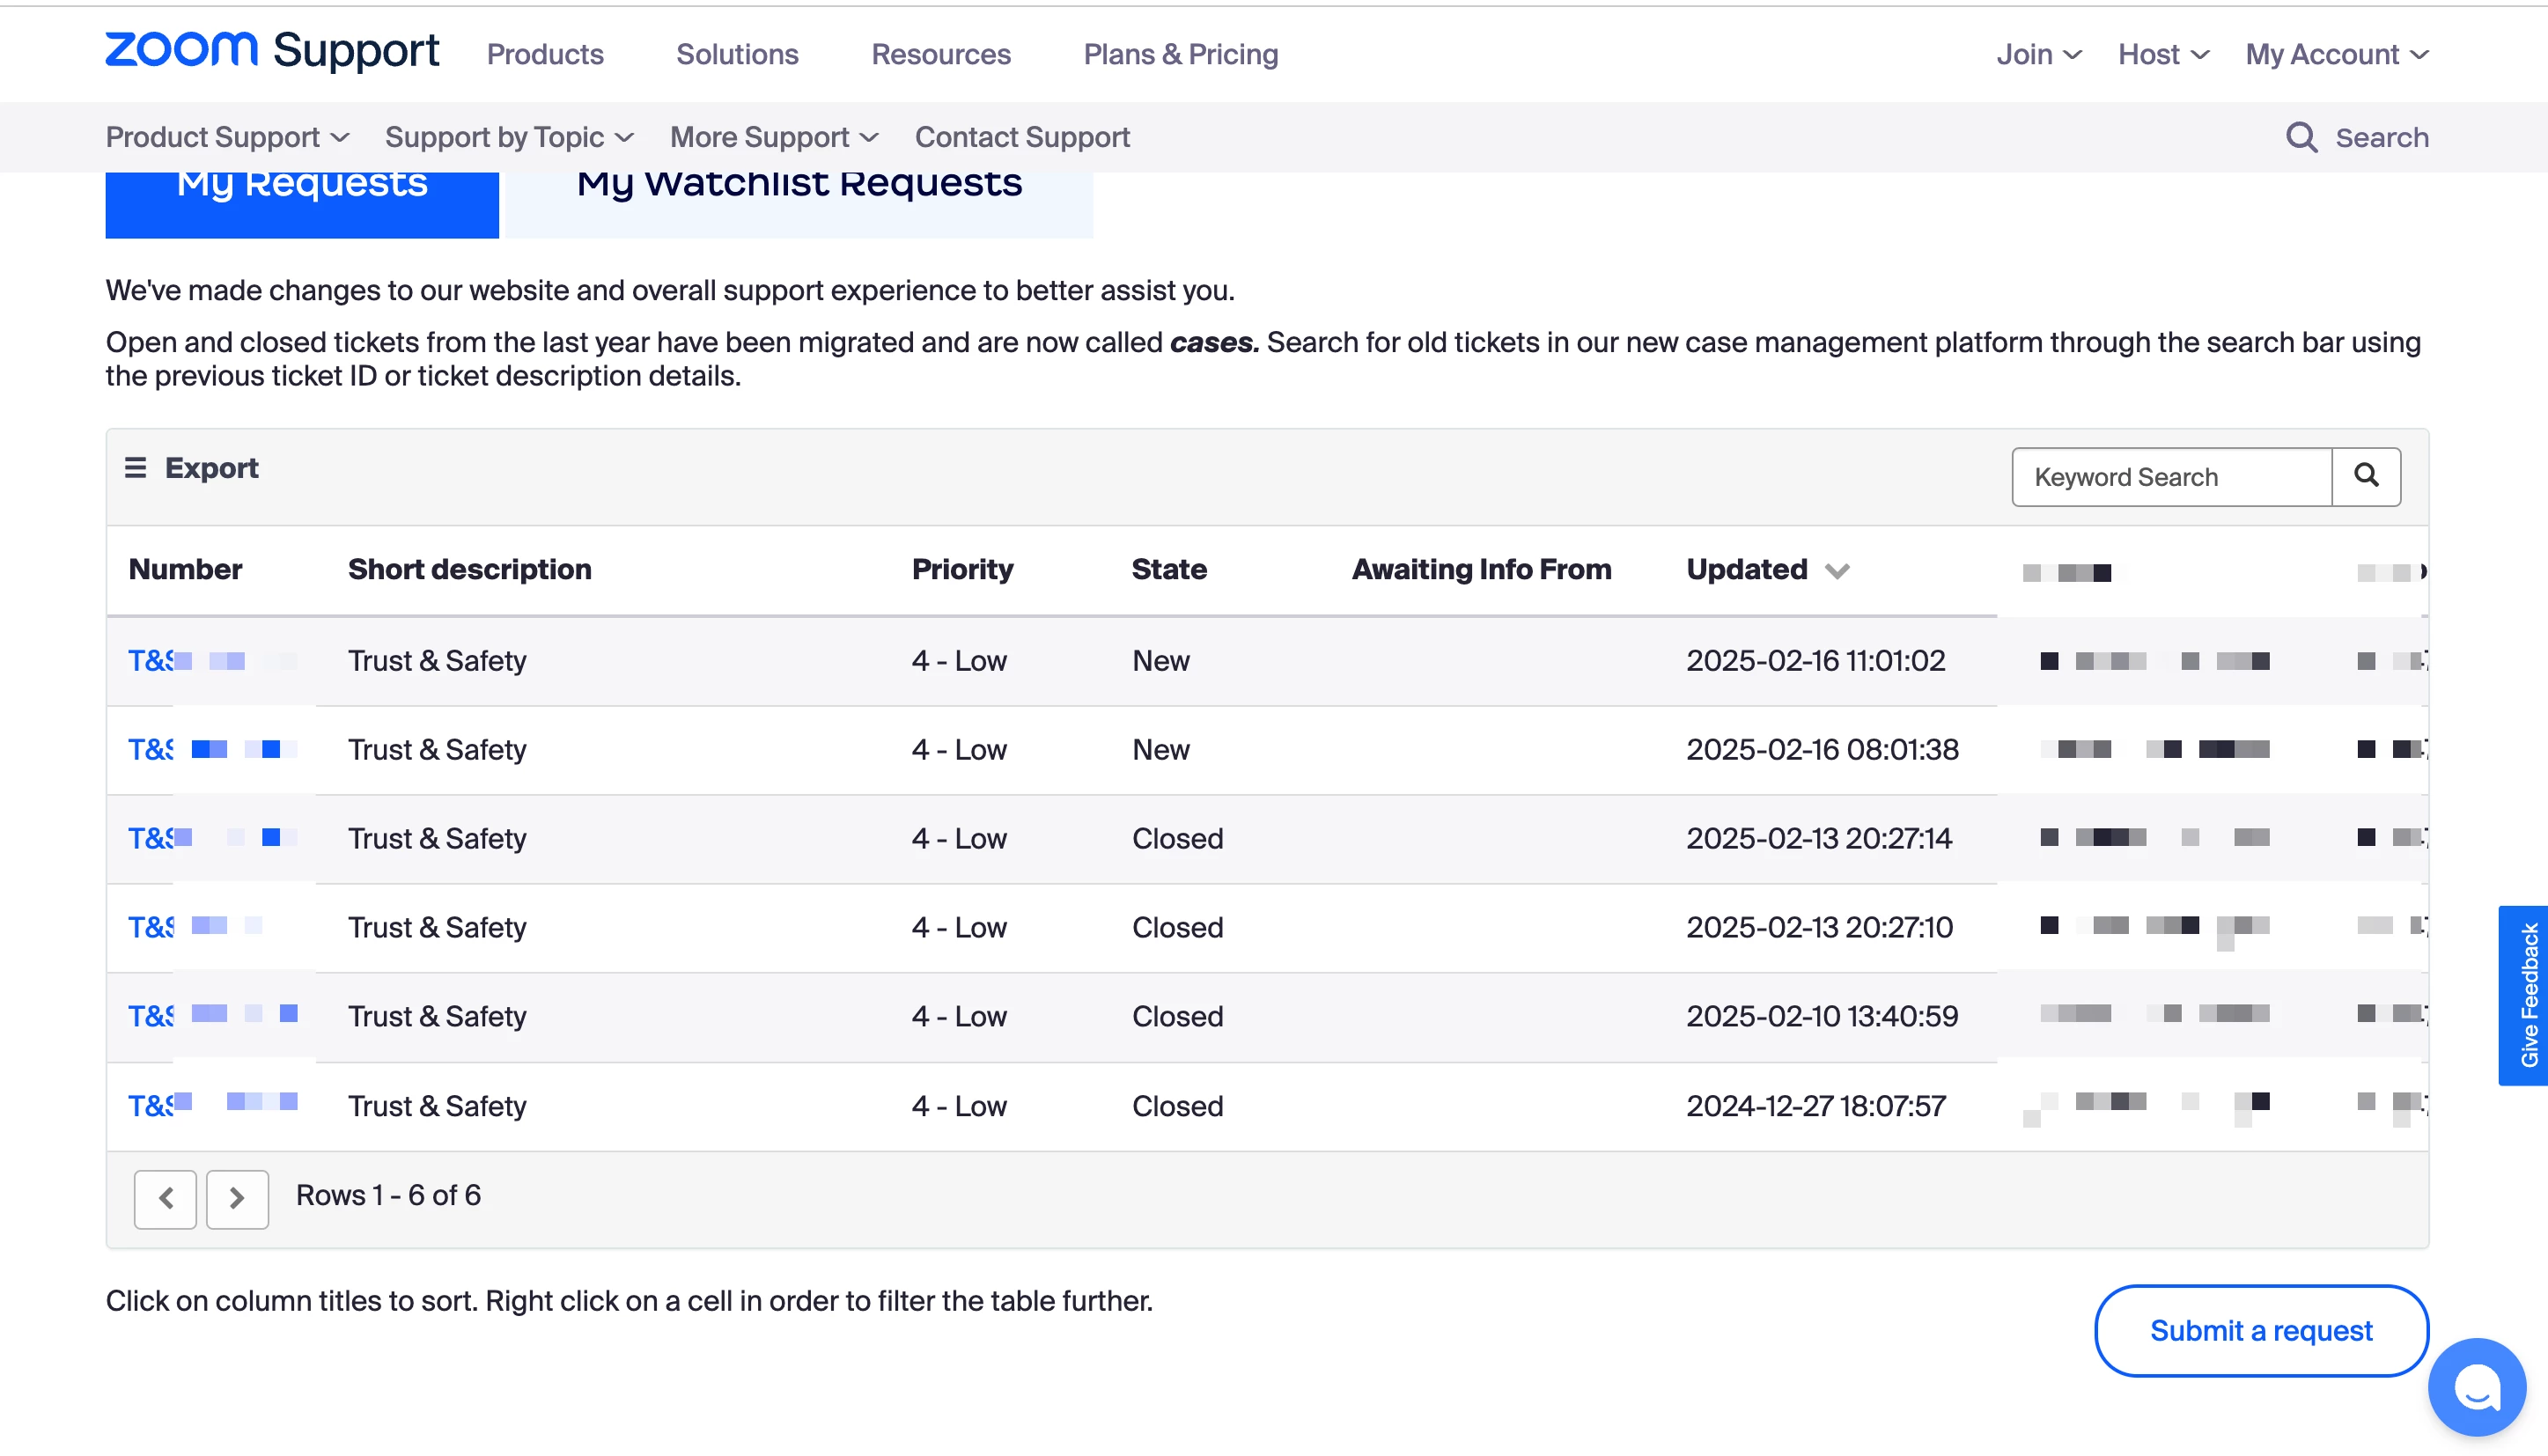Open the My Account dropdown
The width and height of the screenshot is (2548, 1456).
2336,54
